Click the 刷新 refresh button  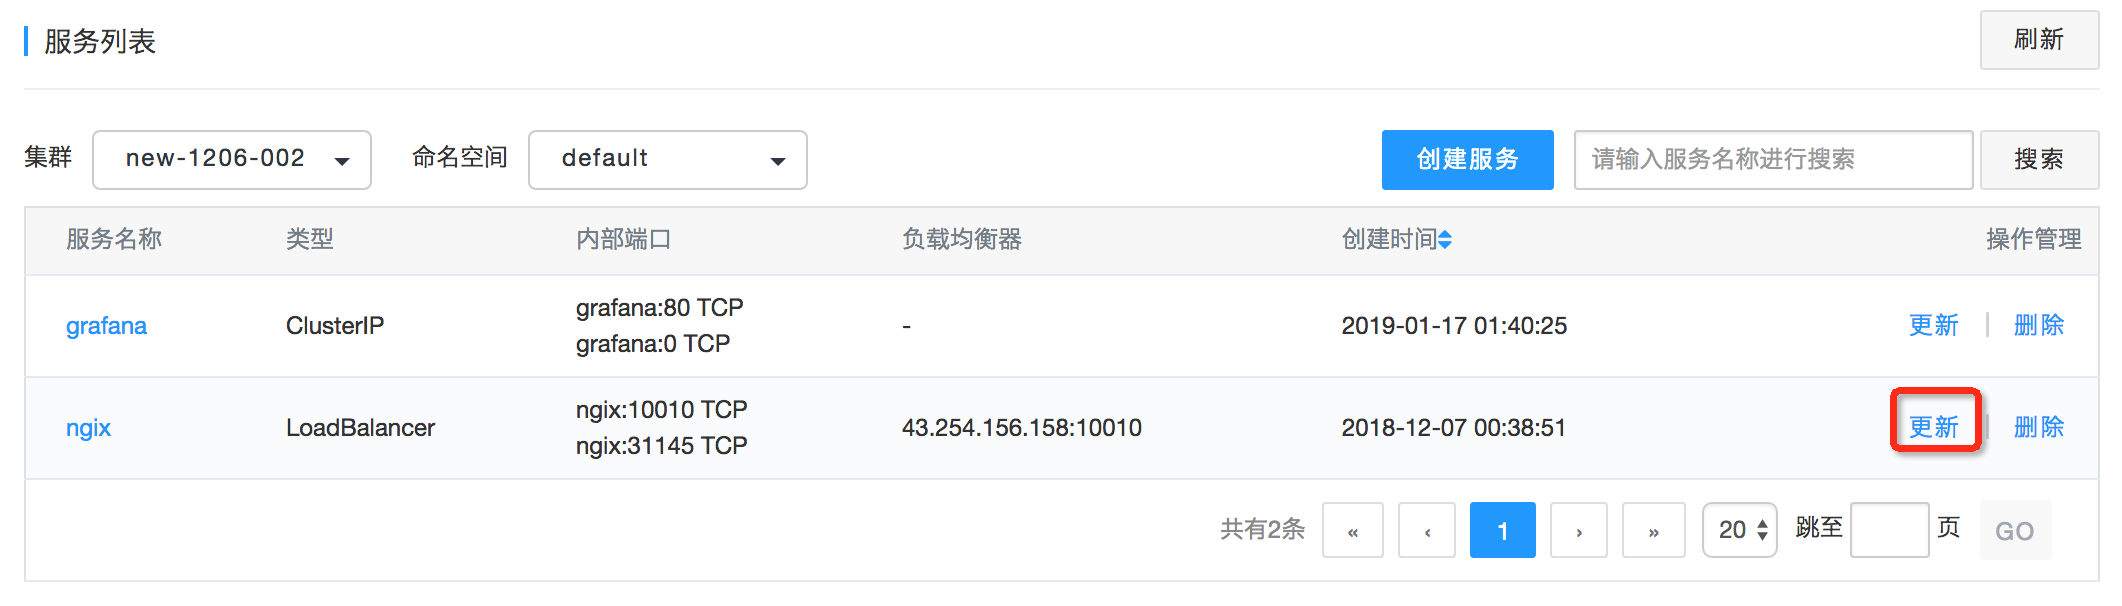[x=2039, y=40]
